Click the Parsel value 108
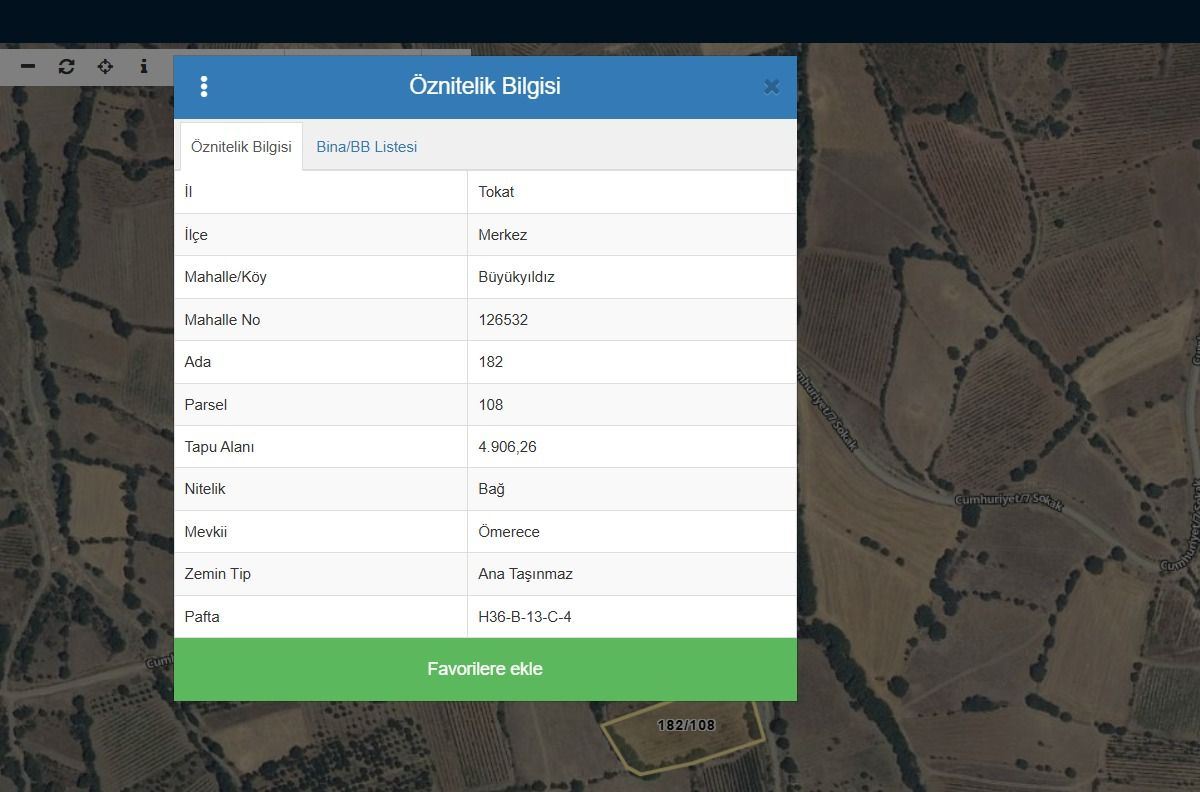1200x792 pixels. (490, 405)
